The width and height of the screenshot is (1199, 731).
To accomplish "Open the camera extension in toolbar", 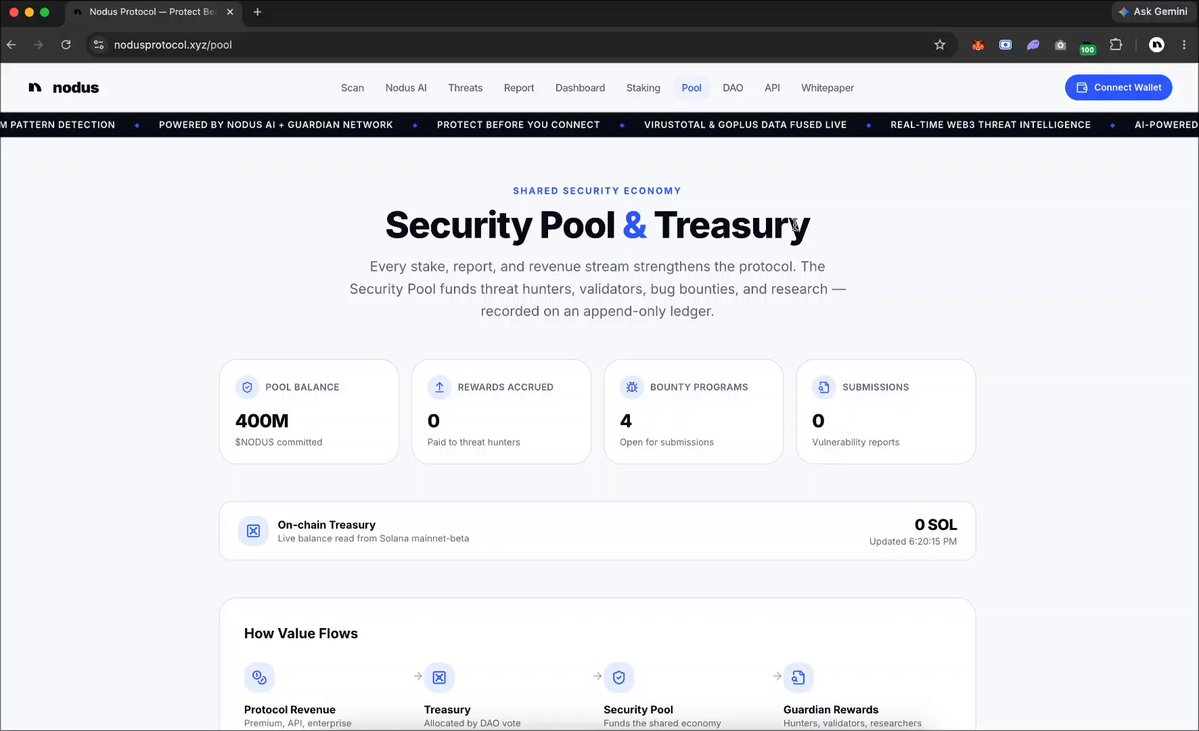I will 1060,45.
